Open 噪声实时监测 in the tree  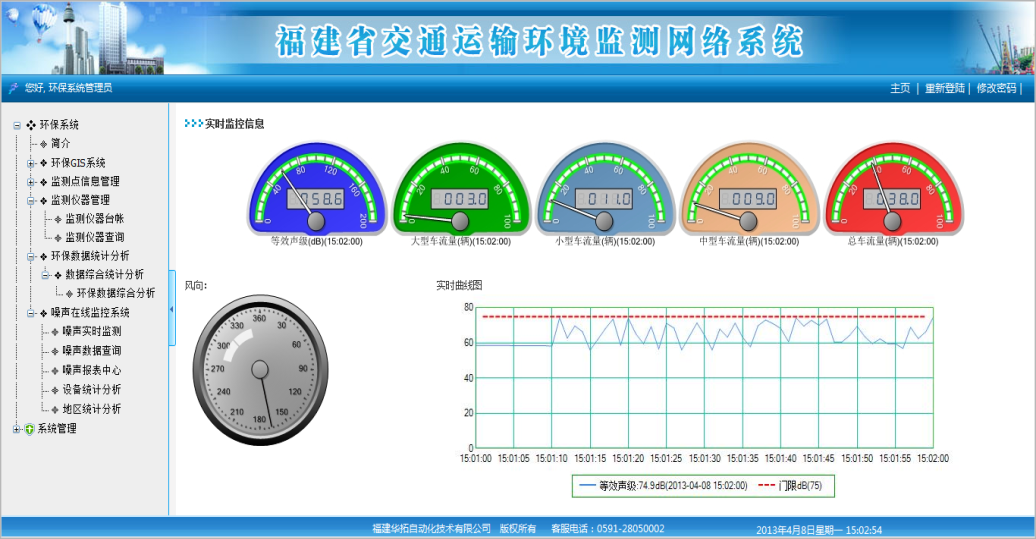(x=92, y=332)
